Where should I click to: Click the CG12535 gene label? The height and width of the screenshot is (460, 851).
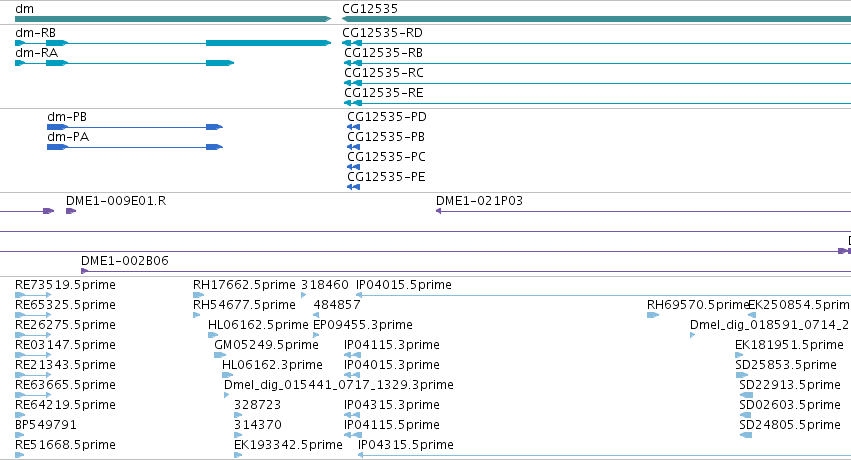[370, 9]
